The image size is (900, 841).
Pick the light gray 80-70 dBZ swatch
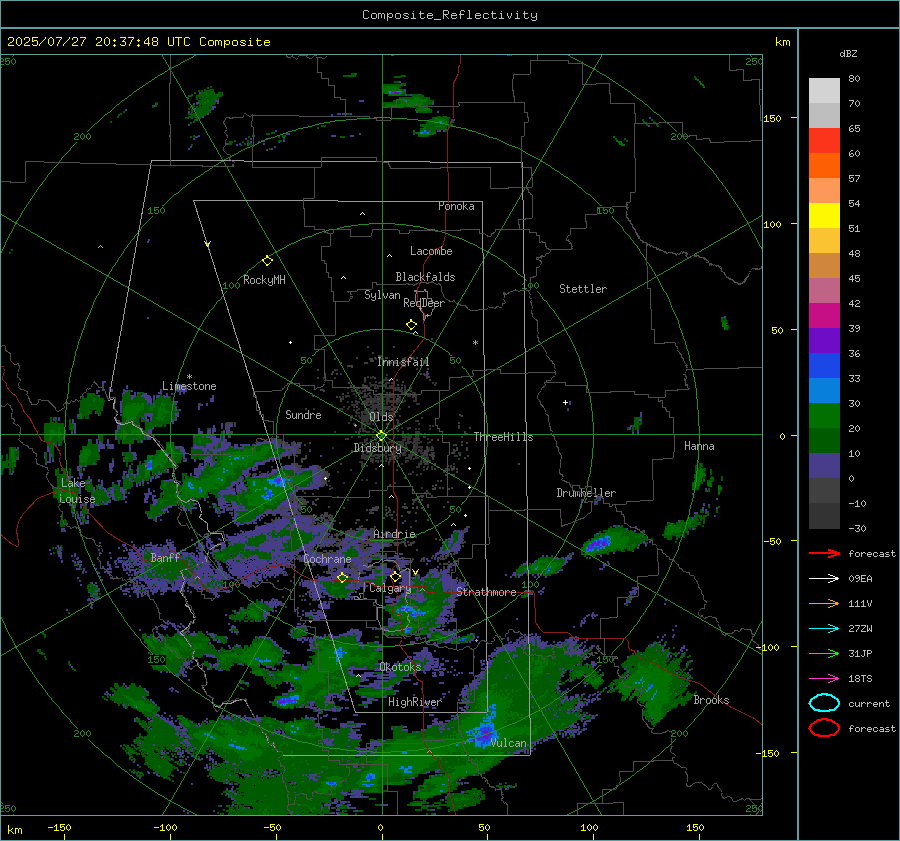coord(824,91)
